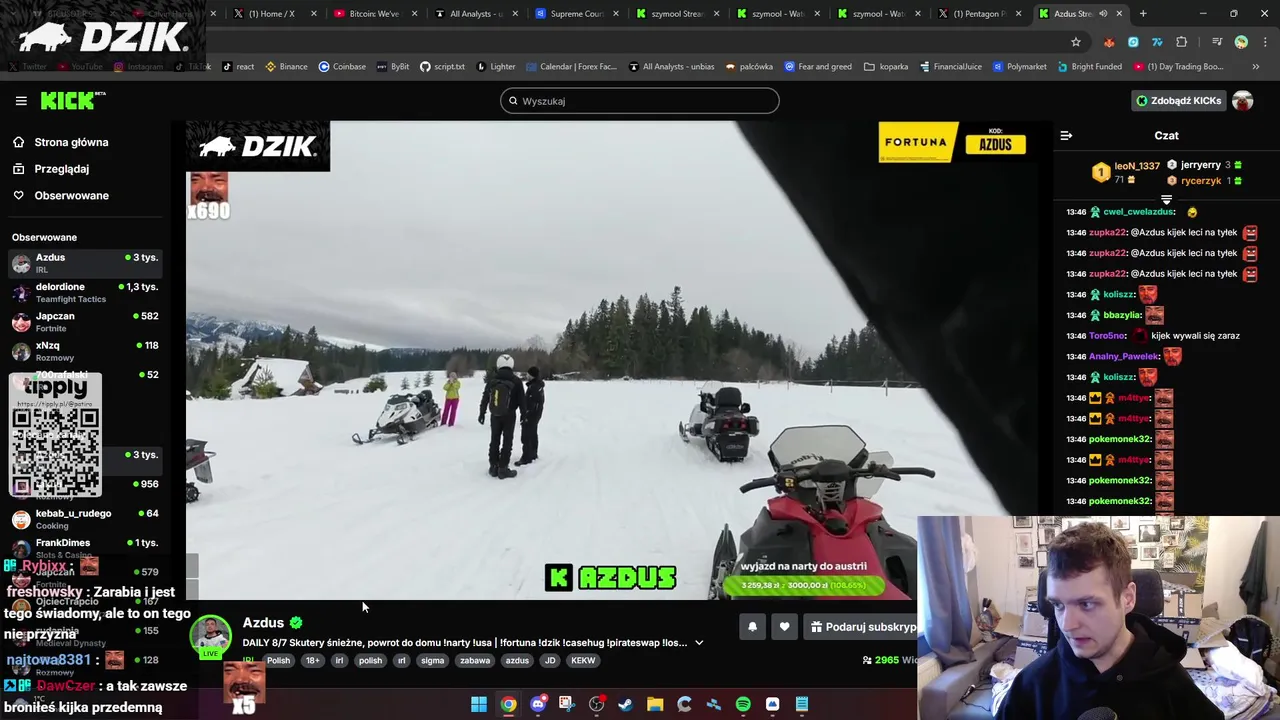Open Steam in the taskbar
Screen dimensions: 1280x720
click(625, 704)
